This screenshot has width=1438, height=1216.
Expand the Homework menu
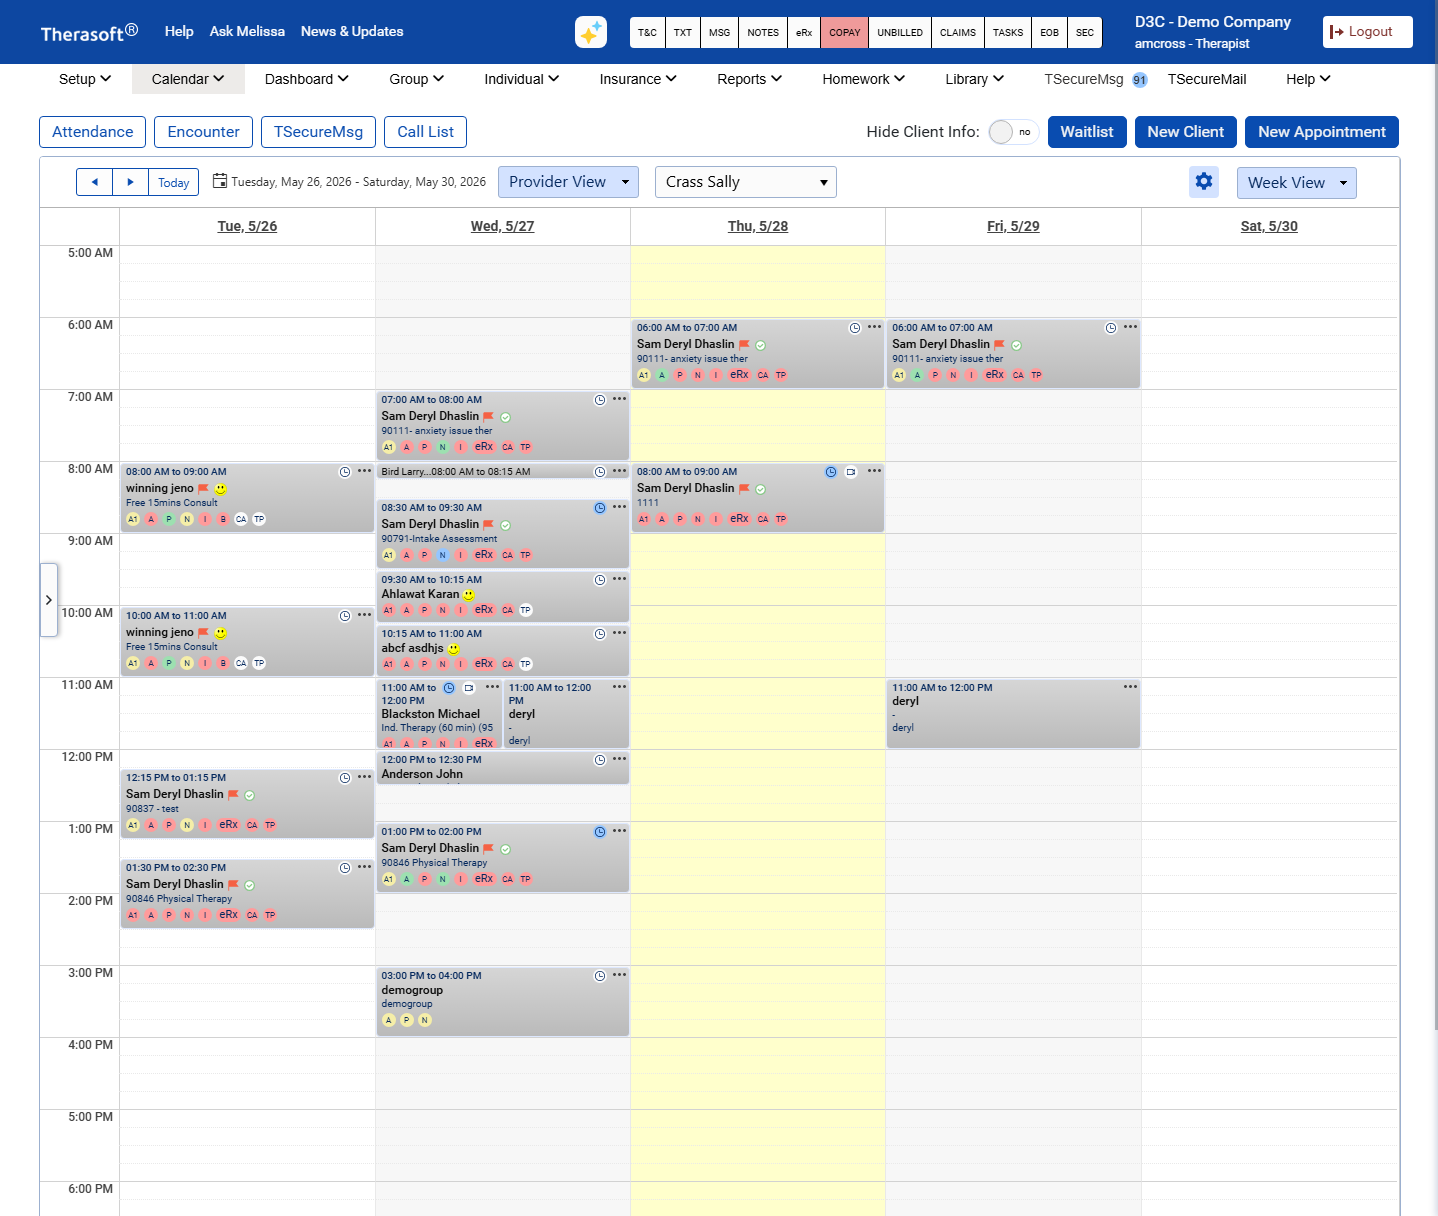click(863, 79)
